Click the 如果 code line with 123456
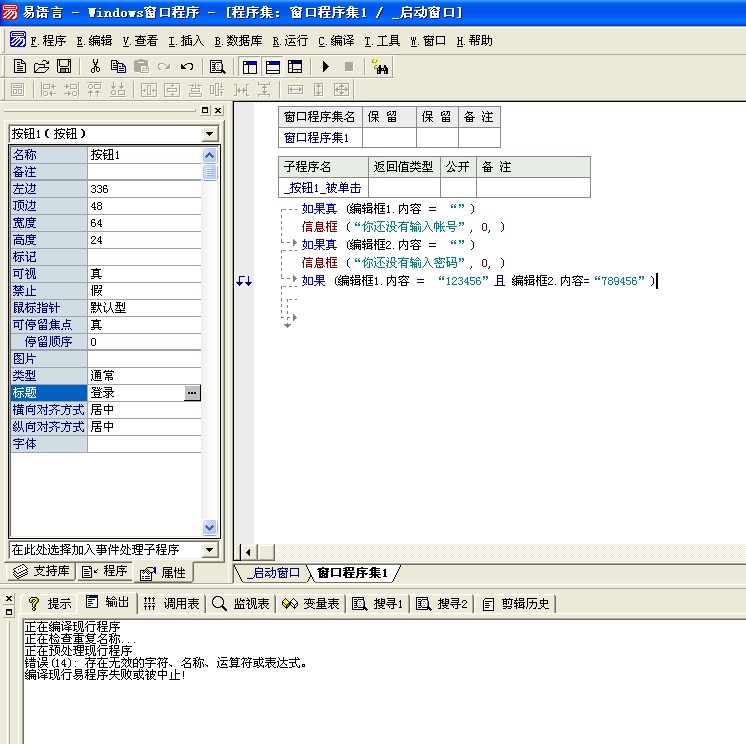This screenshot has height=744, width=746. (479, 281)
